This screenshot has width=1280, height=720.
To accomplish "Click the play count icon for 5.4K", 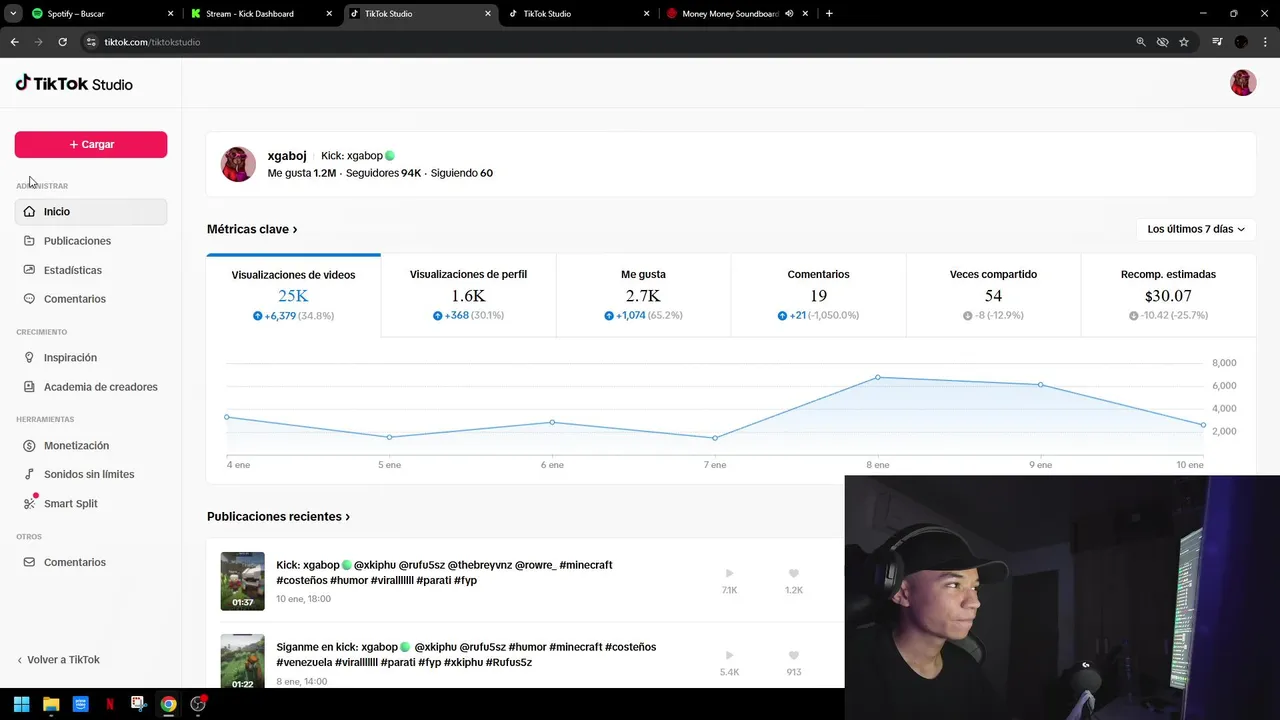I will 729,656.
